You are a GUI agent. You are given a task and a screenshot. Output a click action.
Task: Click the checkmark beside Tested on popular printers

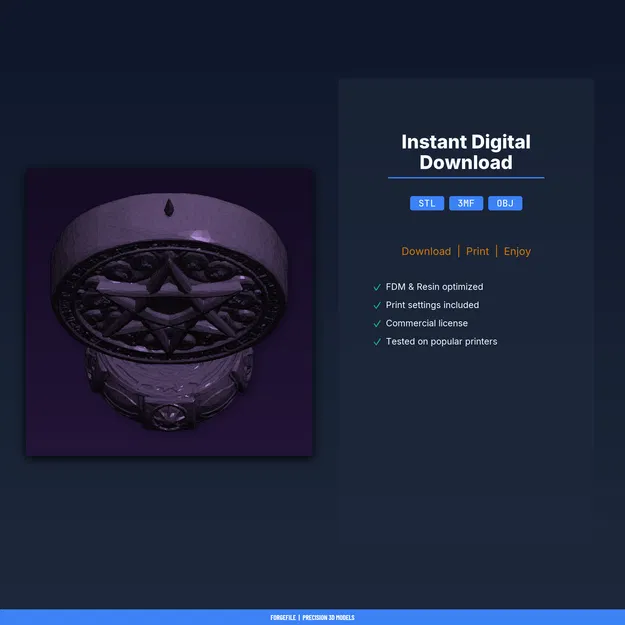pyautogui.click(x=377, y=342)
